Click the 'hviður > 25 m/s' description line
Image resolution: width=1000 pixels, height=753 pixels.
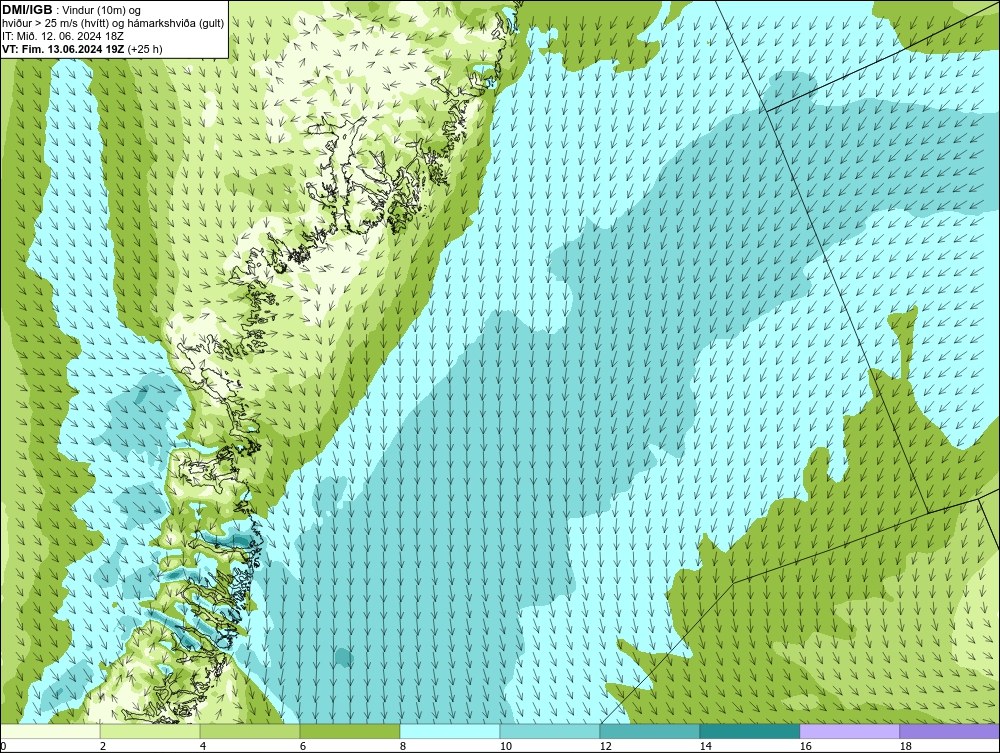tap(113, 23)
